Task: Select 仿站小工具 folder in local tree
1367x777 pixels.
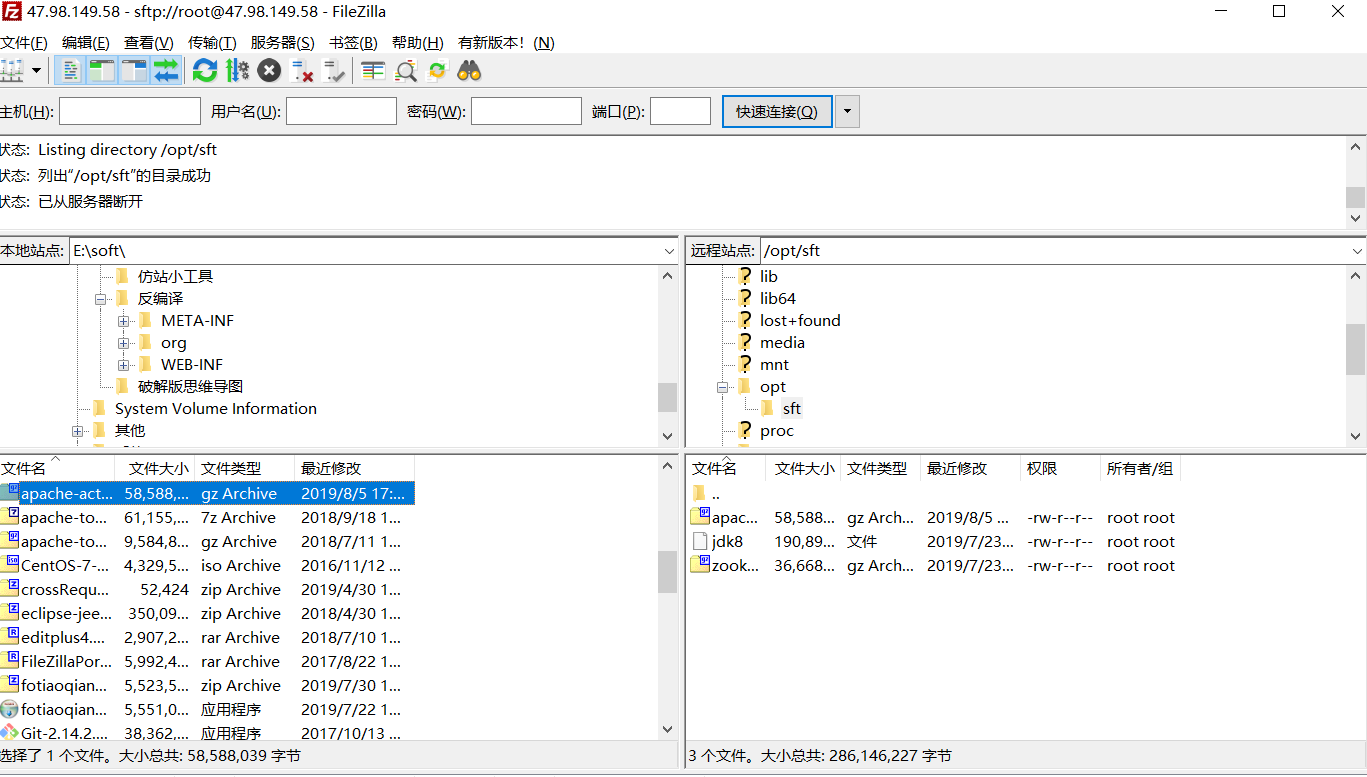Action: click(175, 277)
